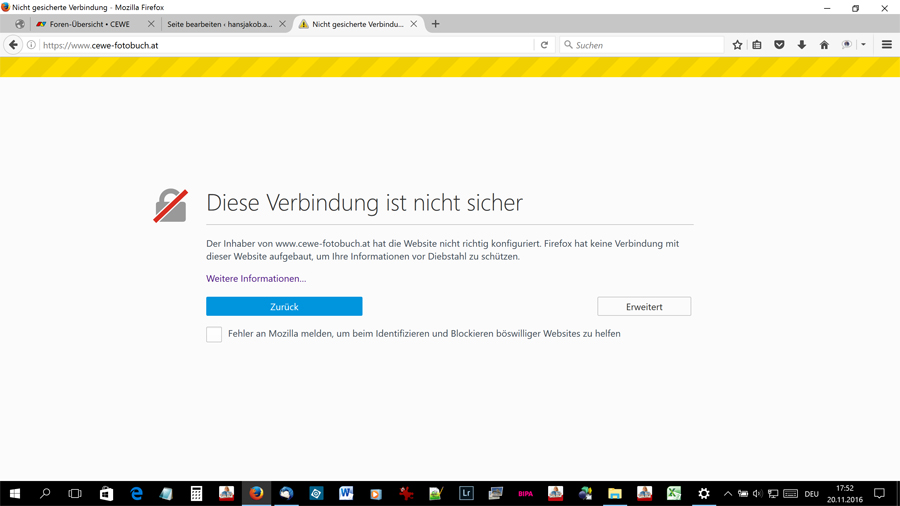Open the Settings gear on the taskbar
Image resolution: width=900 pixels, height=506 pixels.
[x=704, y=493]
